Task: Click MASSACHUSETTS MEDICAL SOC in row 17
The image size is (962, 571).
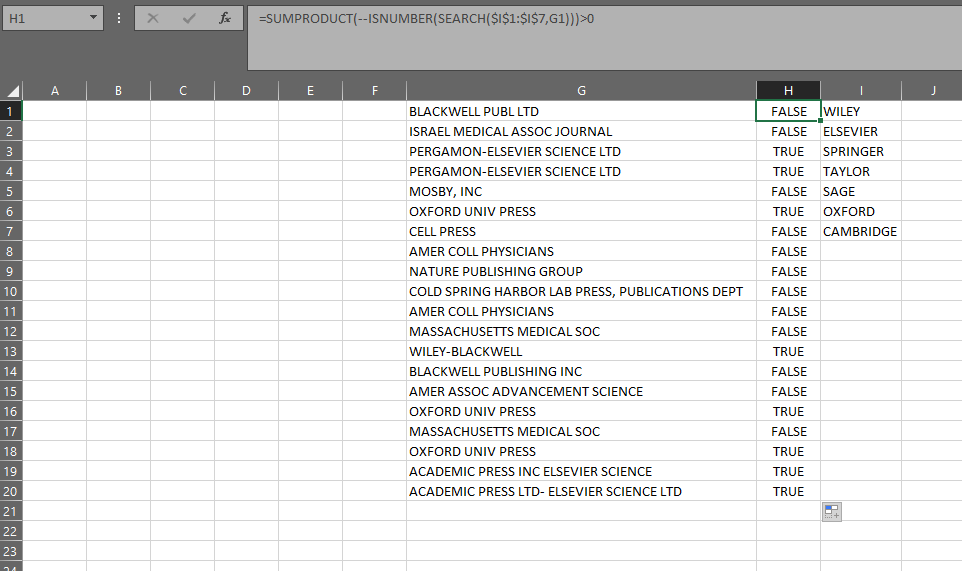Action: 581,431
